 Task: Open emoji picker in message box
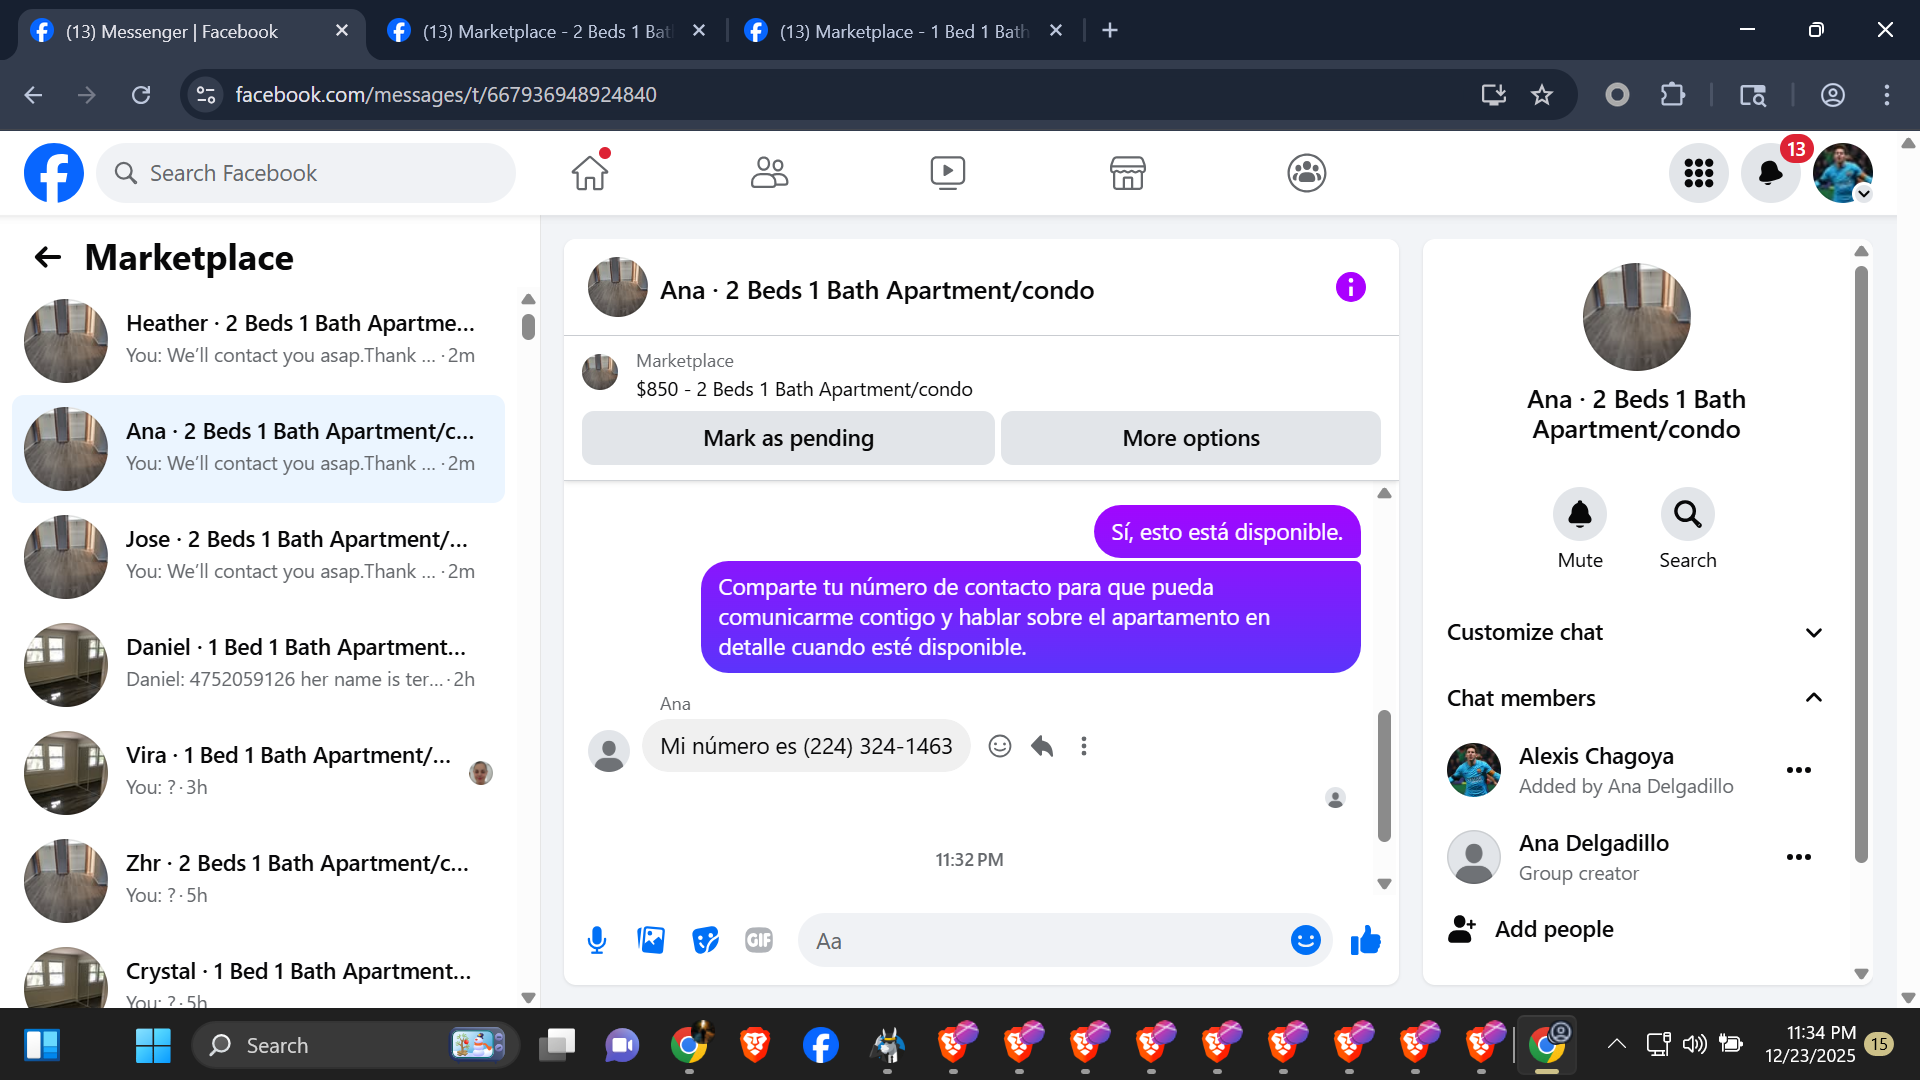pos(1305,940)
